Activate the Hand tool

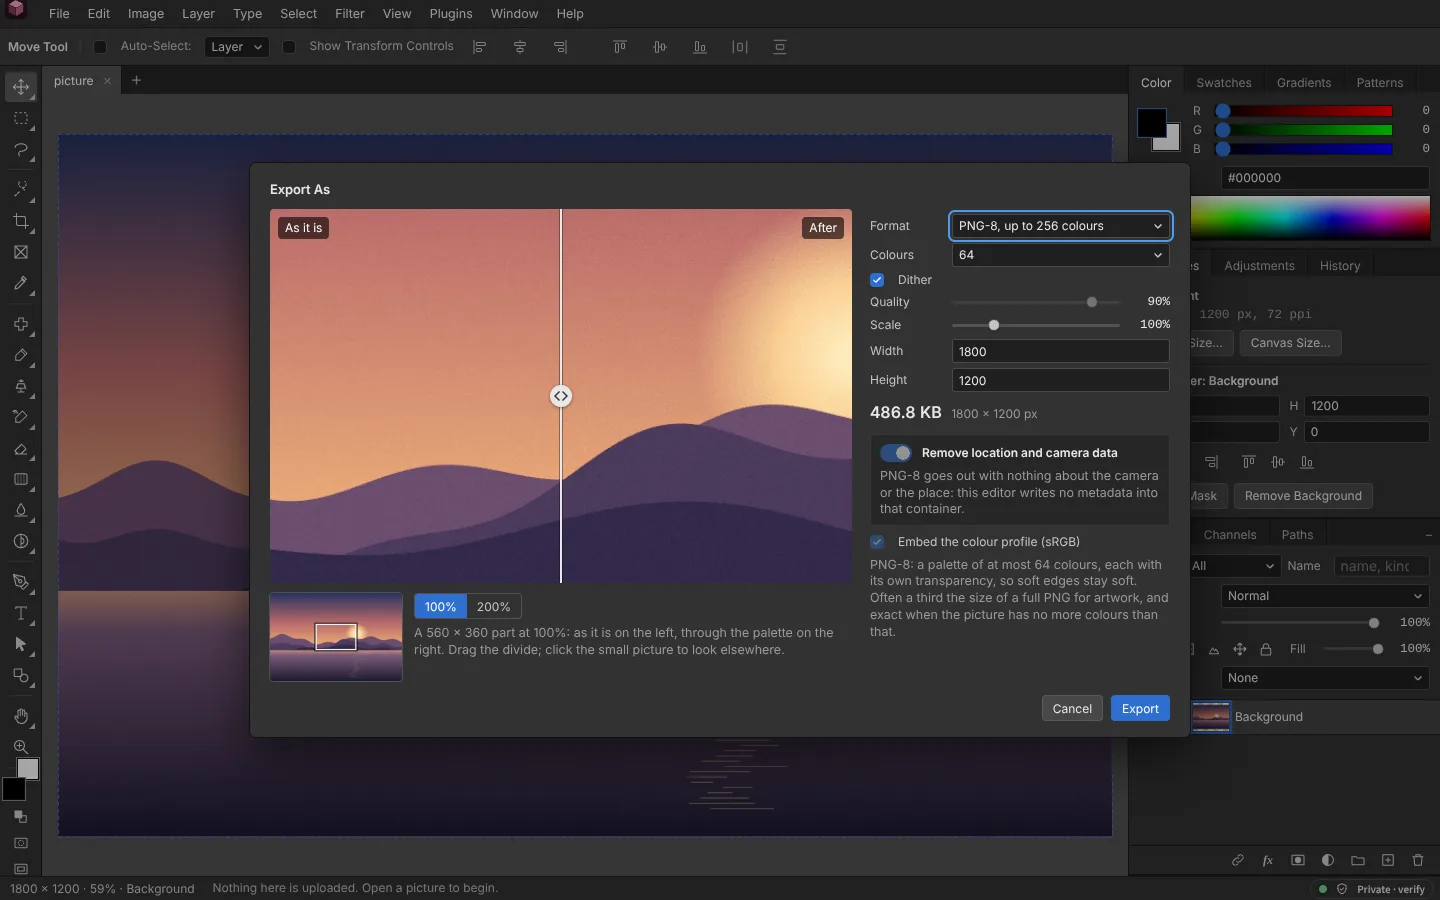(21, 716)
